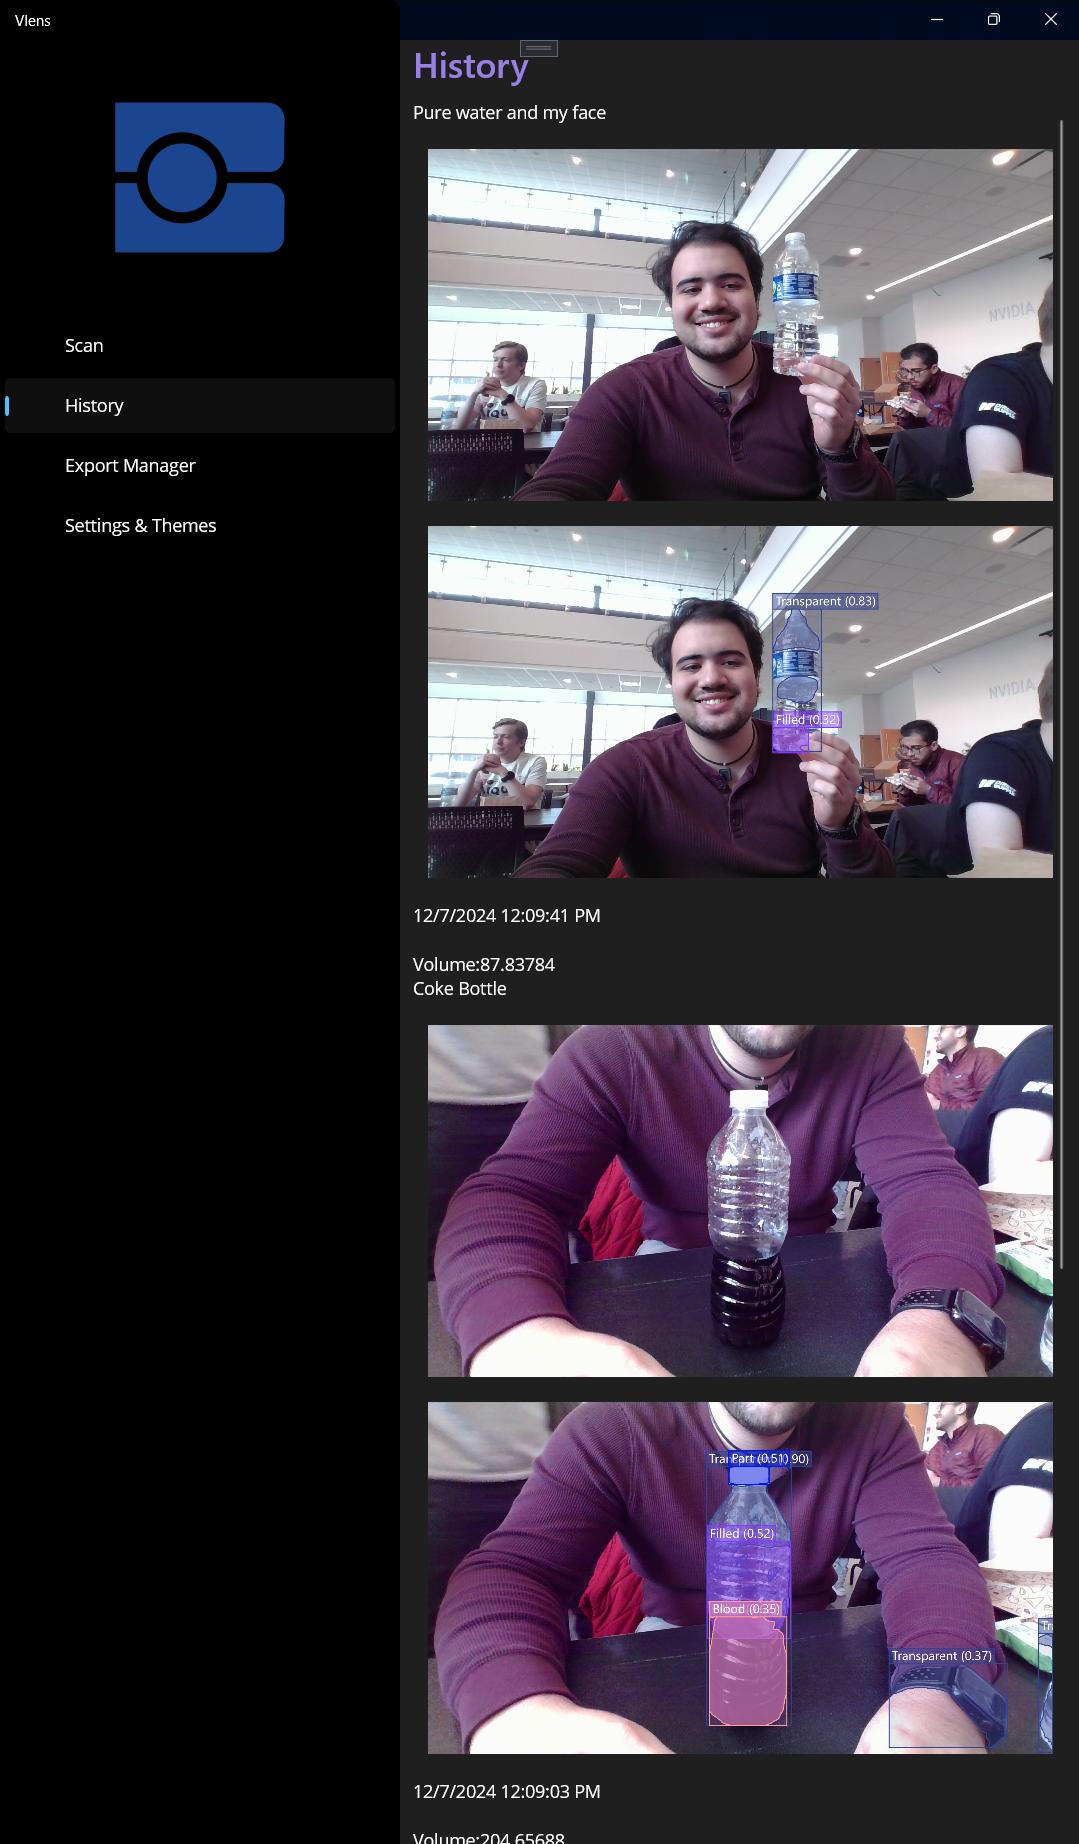
Task: Open the Export Manager page
Action: (130, 465)
